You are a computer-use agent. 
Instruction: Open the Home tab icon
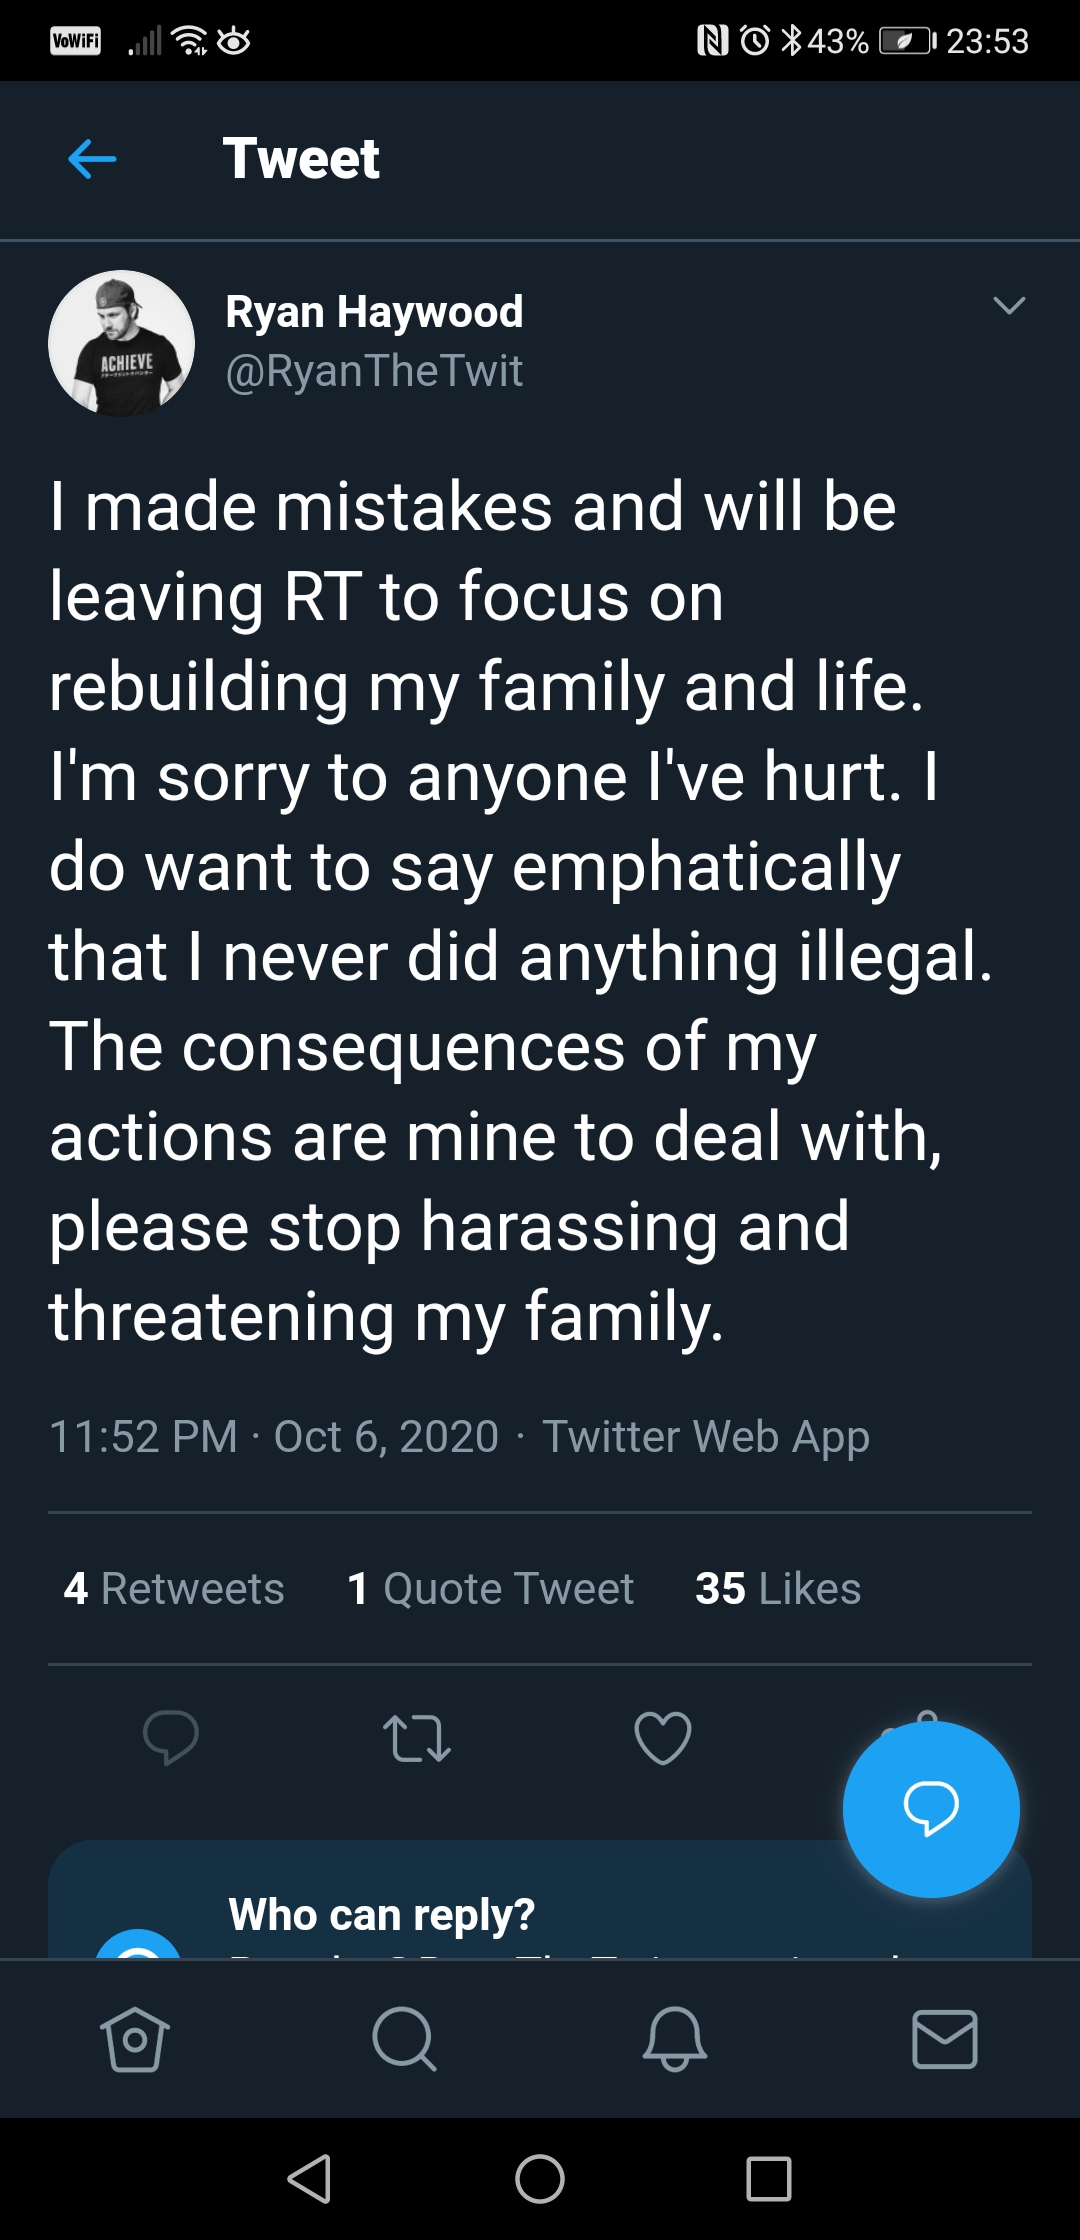tap(135, 2039)
